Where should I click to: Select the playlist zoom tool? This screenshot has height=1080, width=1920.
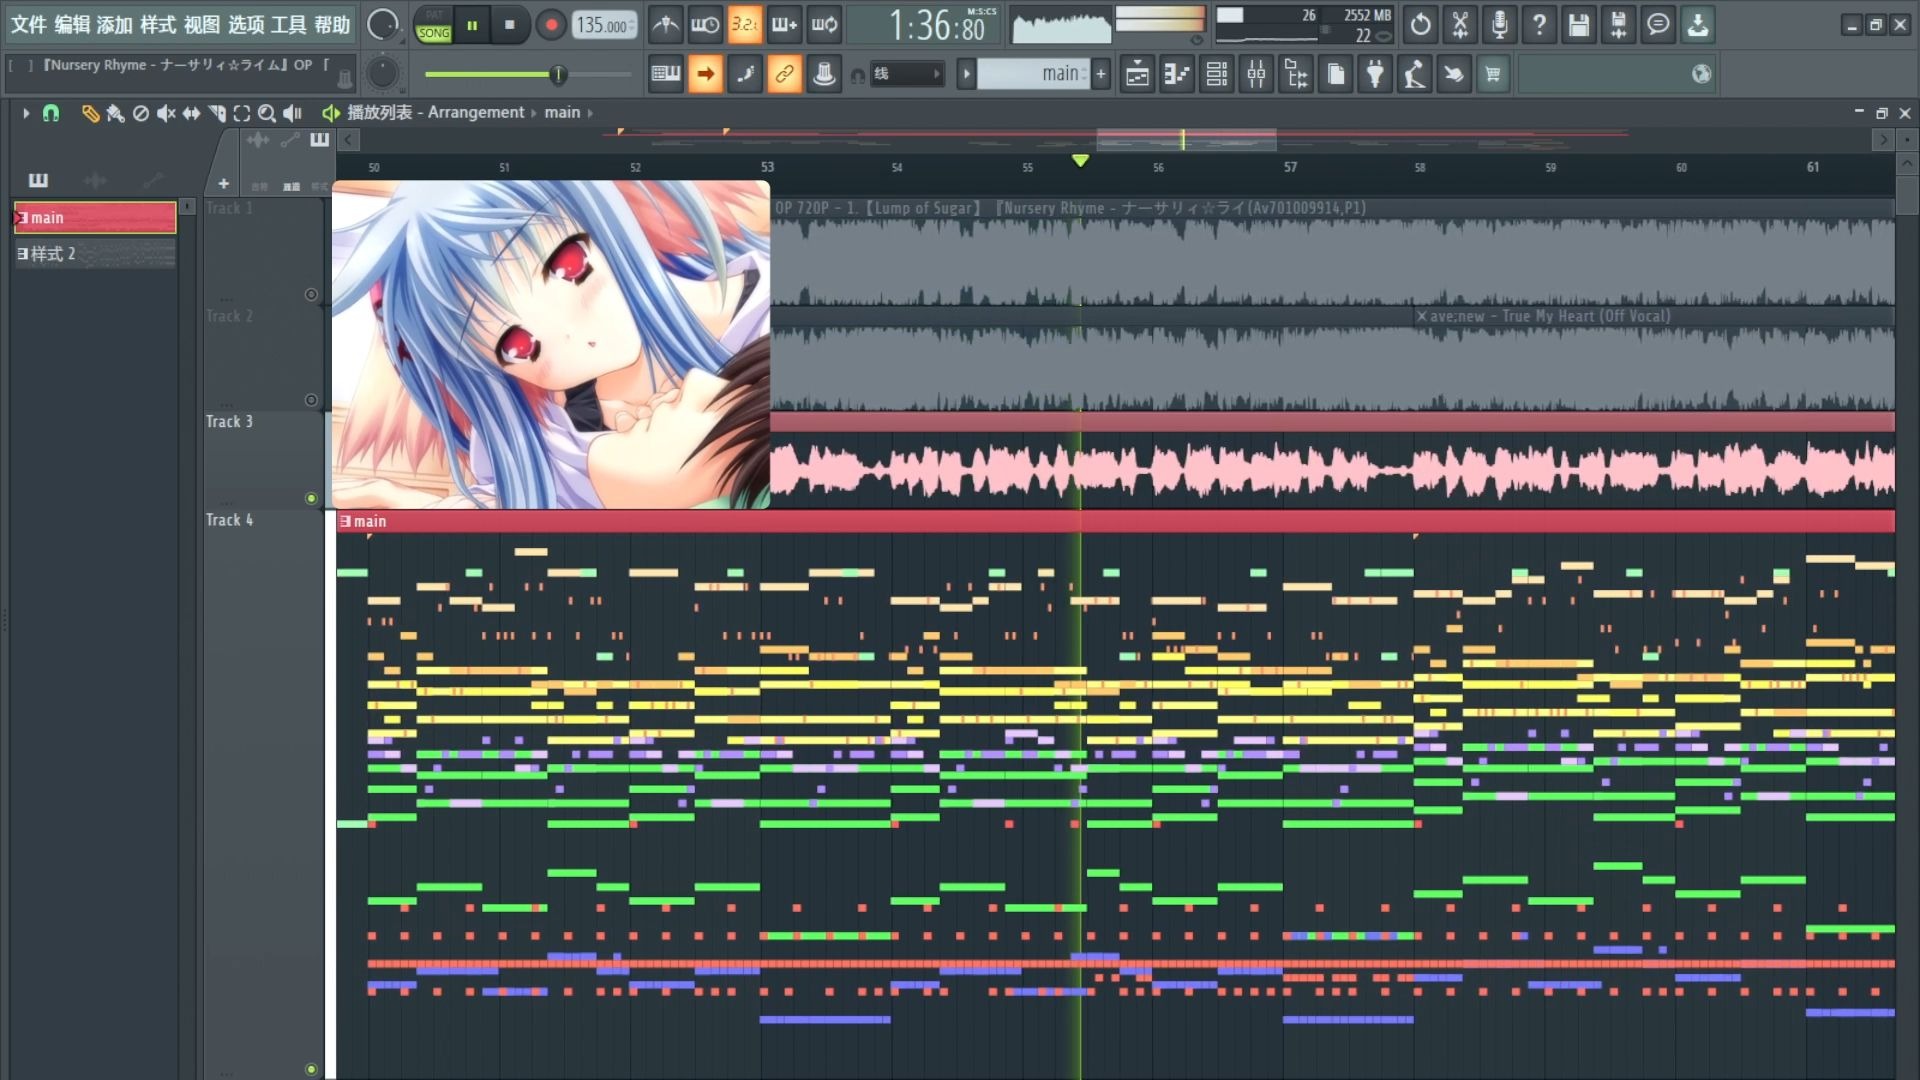[266, 113]
